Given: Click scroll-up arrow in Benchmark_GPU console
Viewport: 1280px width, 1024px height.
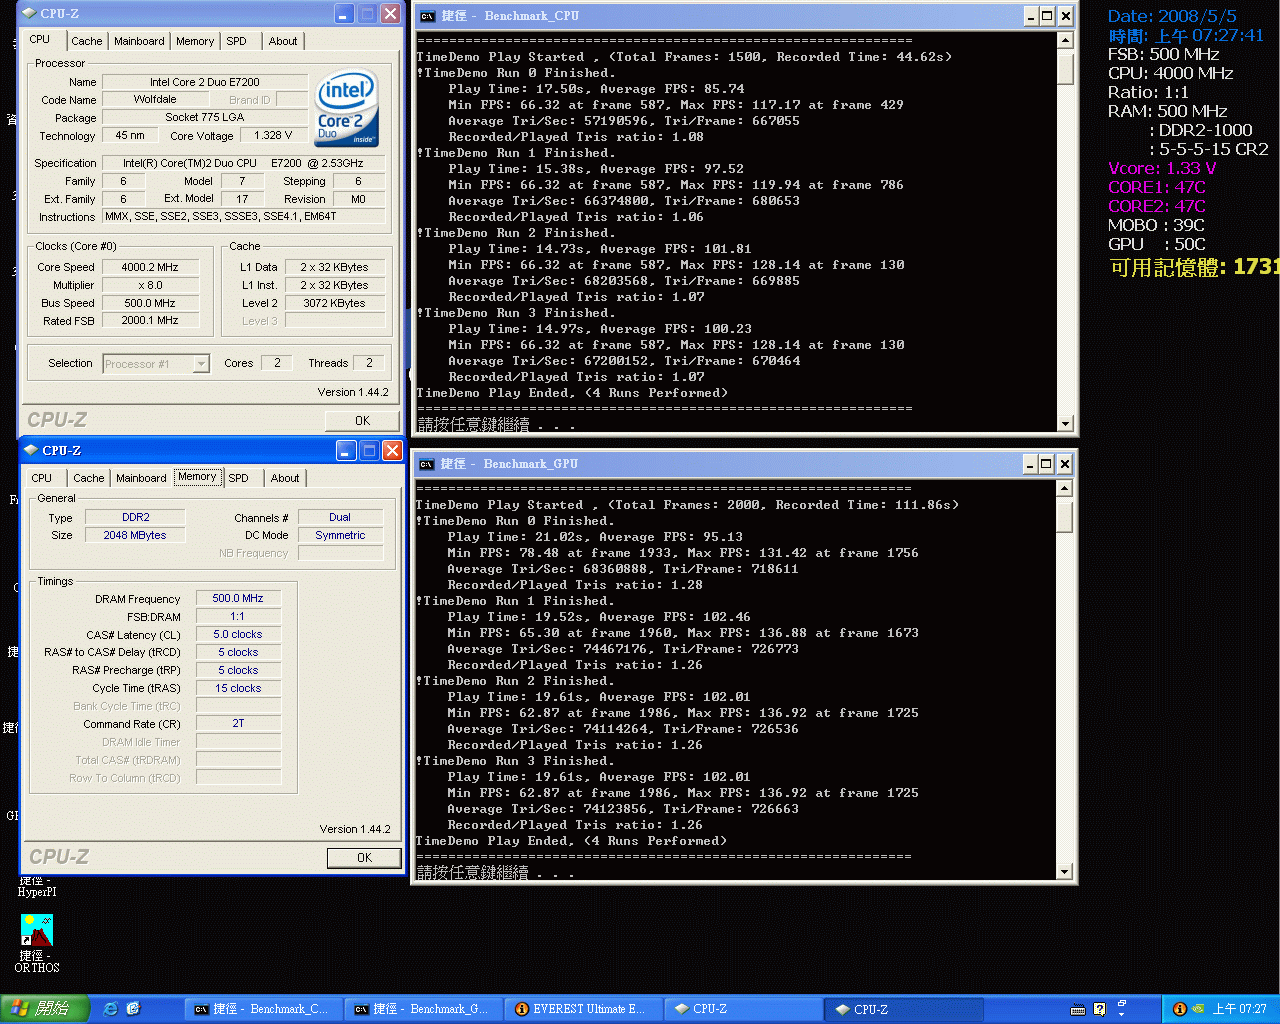Looking at the screenshot, I should pos(1065,489).
